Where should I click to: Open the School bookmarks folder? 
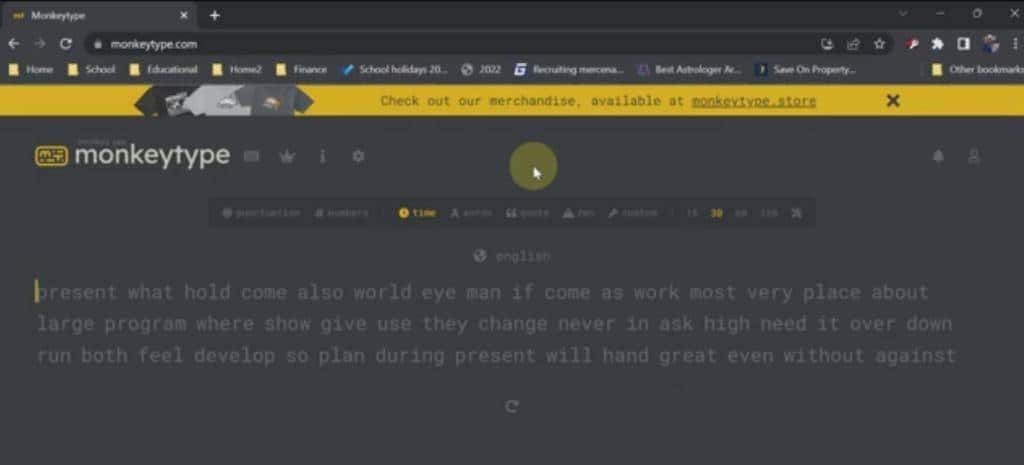click(x=91, y=69)
